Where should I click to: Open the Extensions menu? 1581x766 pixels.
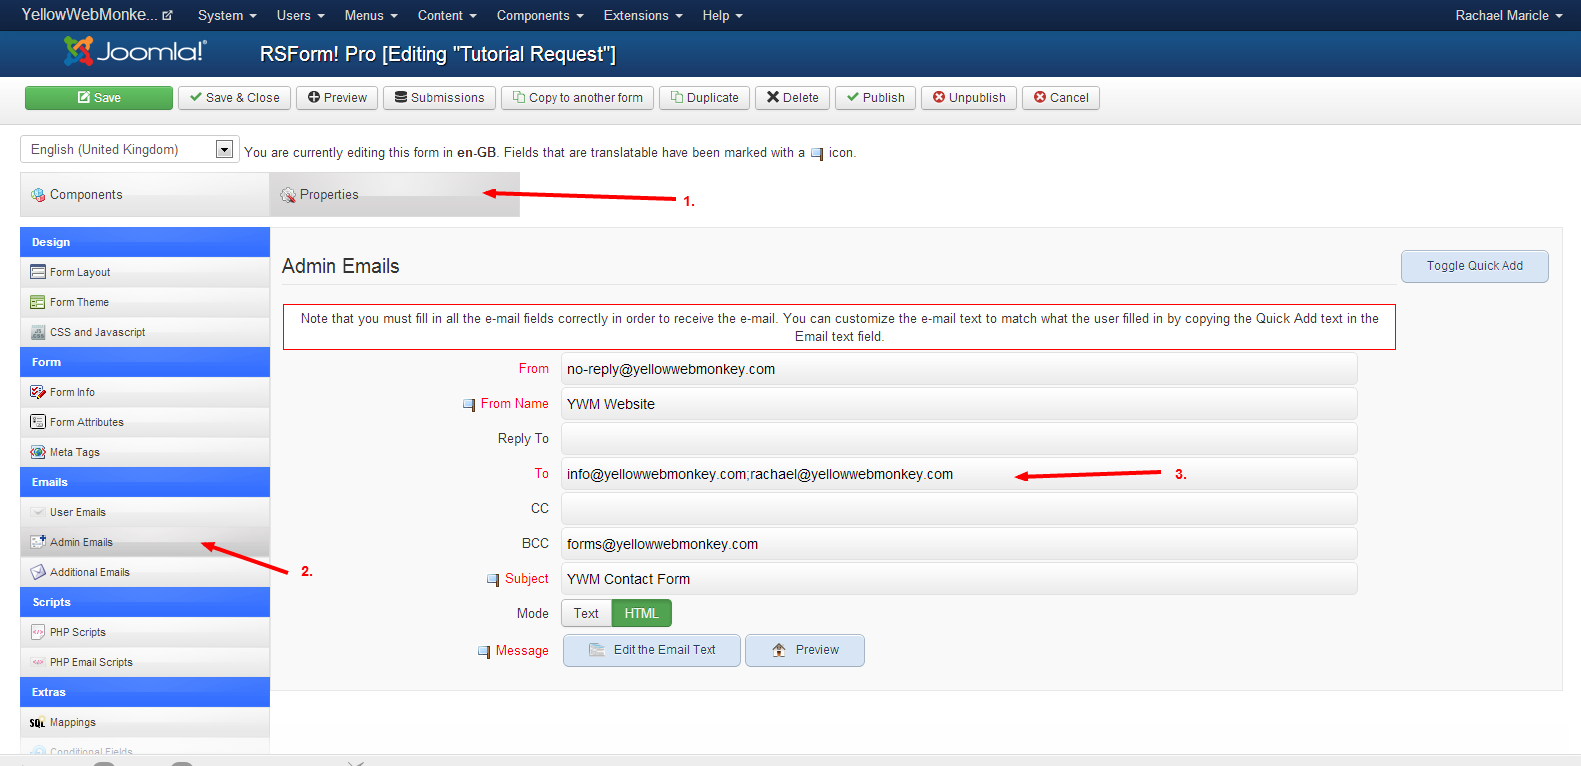click(x=643, y=15)
